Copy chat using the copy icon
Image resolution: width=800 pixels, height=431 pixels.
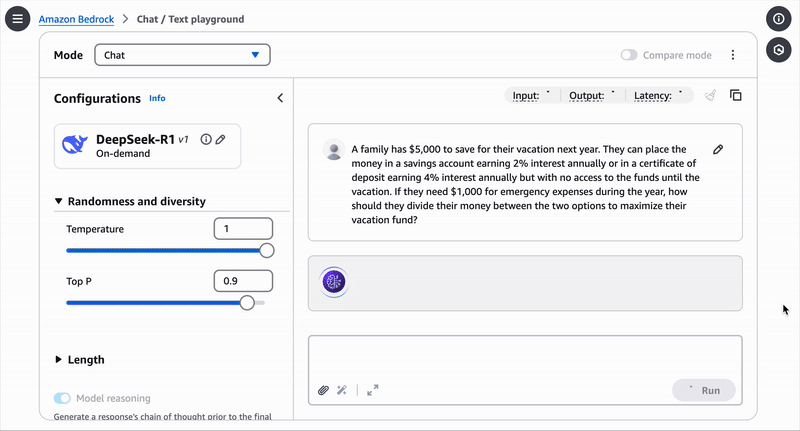[x=736, y=95]
